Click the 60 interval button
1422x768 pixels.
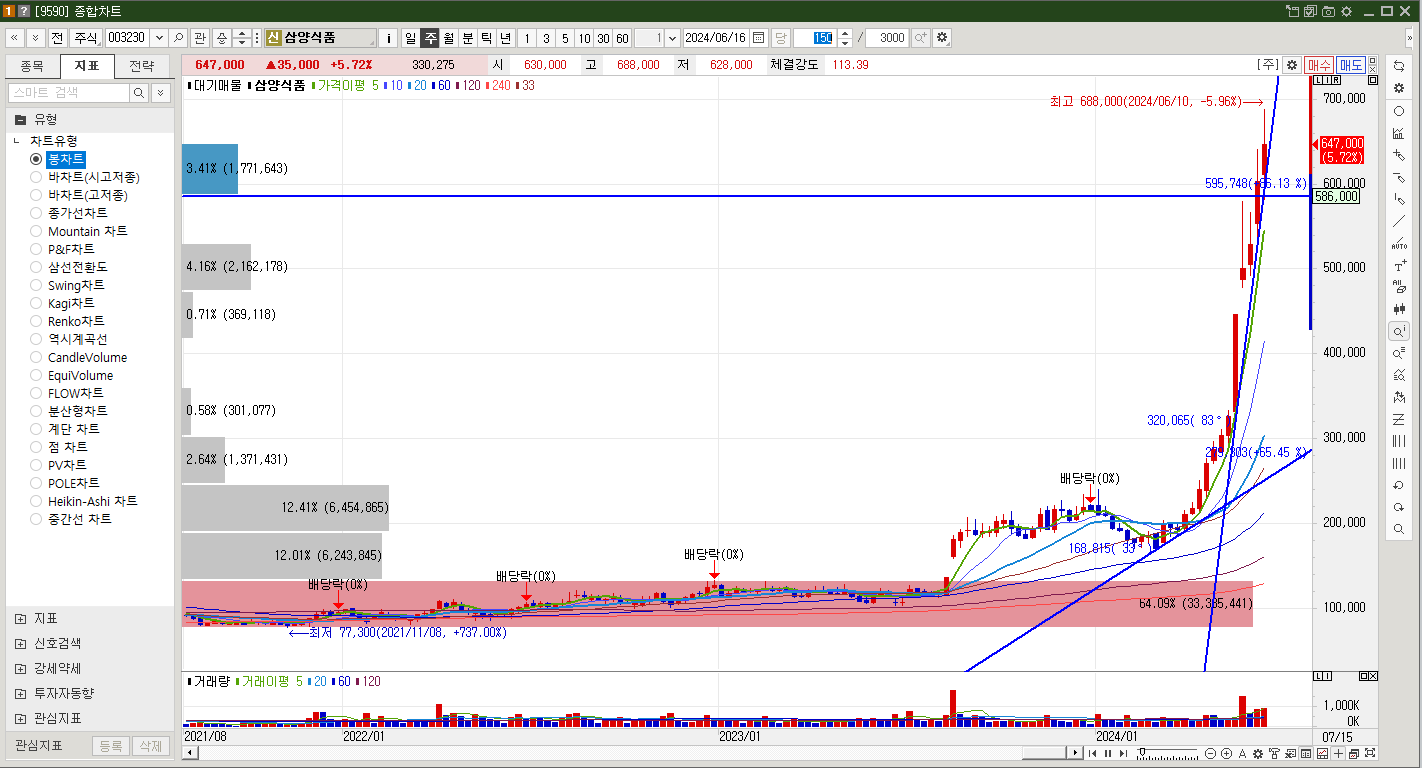622,38
